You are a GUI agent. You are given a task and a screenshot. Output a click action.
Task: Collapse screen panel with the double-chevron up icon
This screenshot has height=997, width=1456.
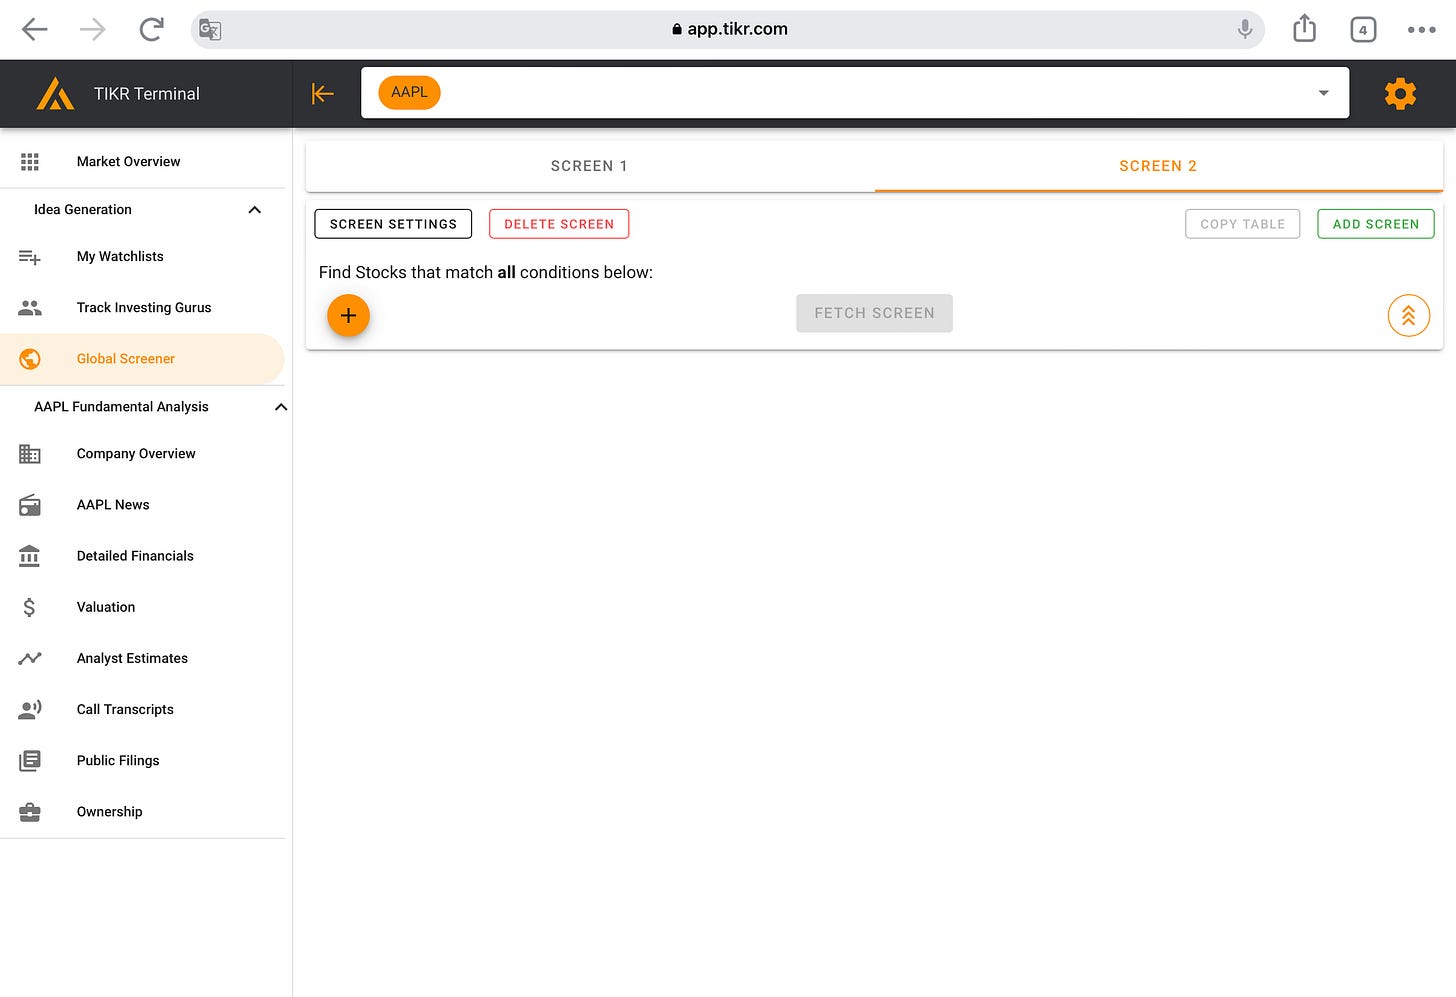pyautogui.click(x=1408, y=315)
